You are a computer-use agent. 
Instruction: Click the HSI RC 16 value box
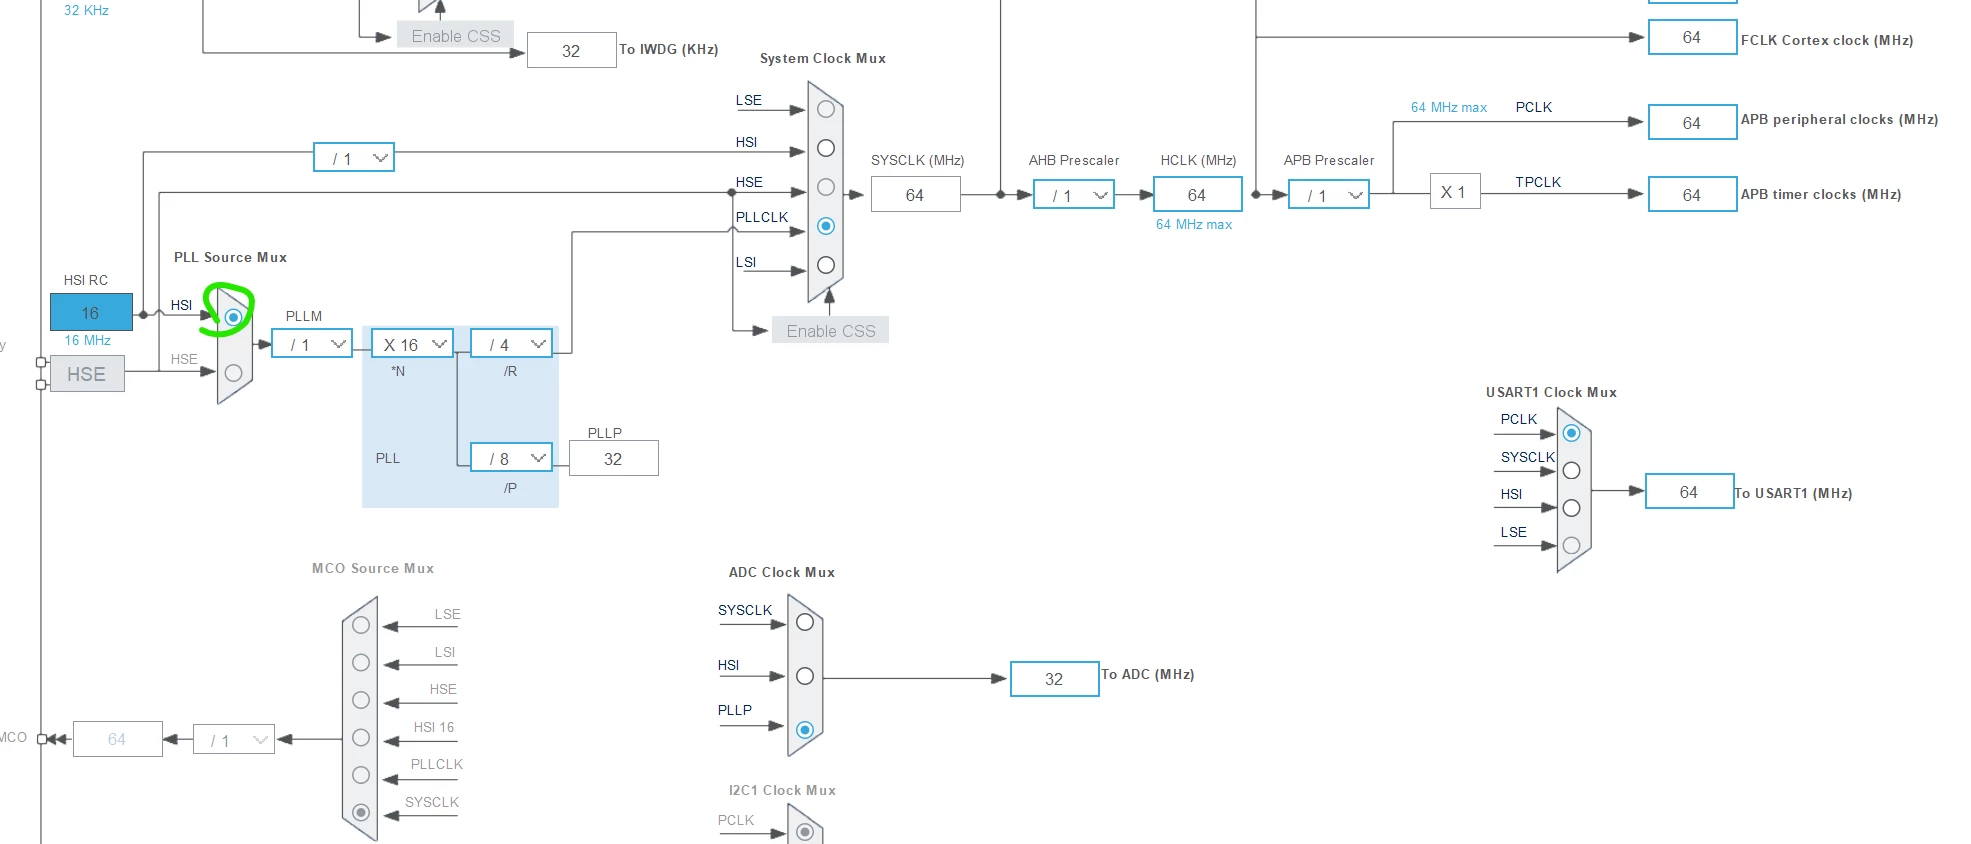coord(91,313)
